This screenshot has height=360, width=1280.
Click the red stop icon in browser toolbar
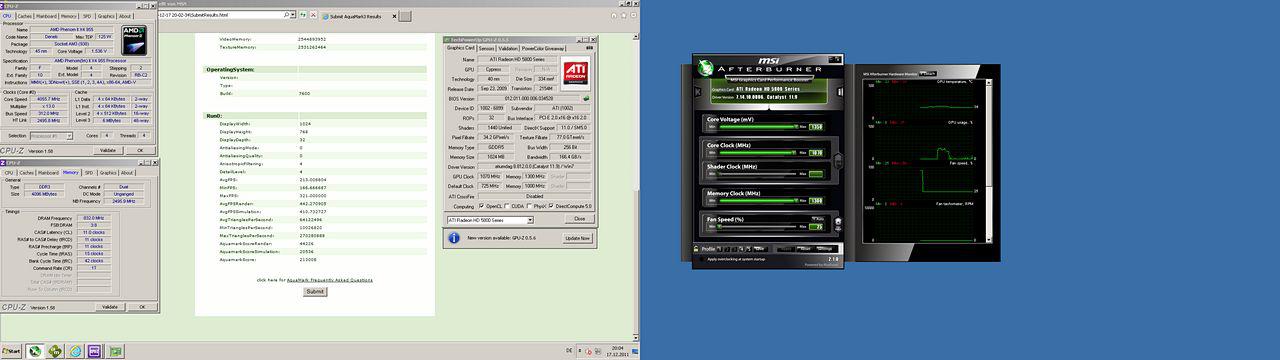[x=313, y=16]
